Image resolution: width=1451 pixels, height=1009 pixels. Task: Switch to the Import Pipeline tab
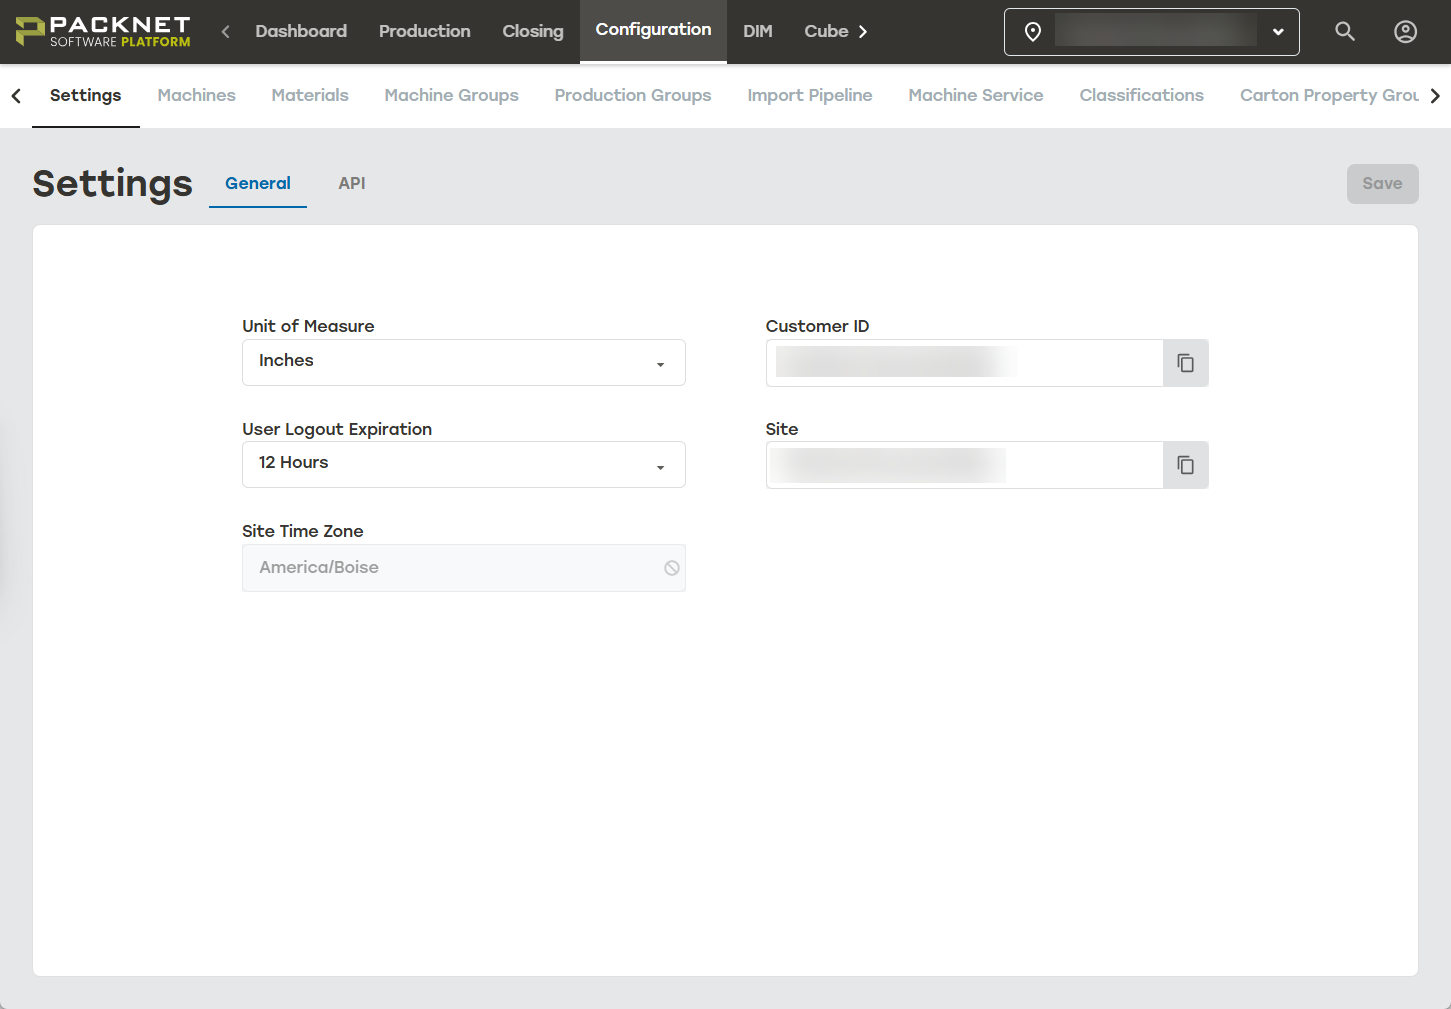pos(810,95)
